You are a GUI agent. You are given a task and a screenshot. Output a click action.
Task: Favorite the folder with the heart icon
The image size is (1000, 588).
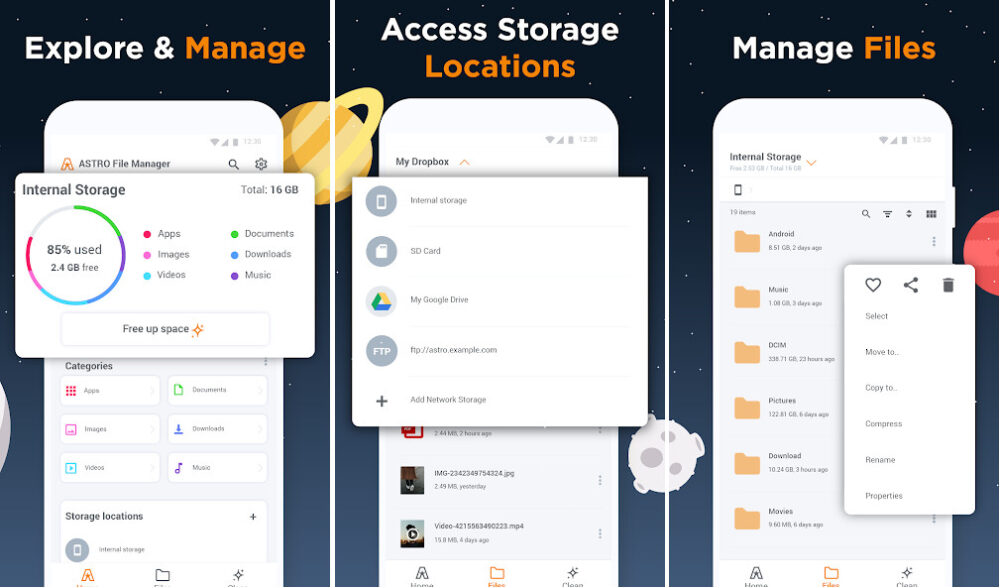(872, 285)
